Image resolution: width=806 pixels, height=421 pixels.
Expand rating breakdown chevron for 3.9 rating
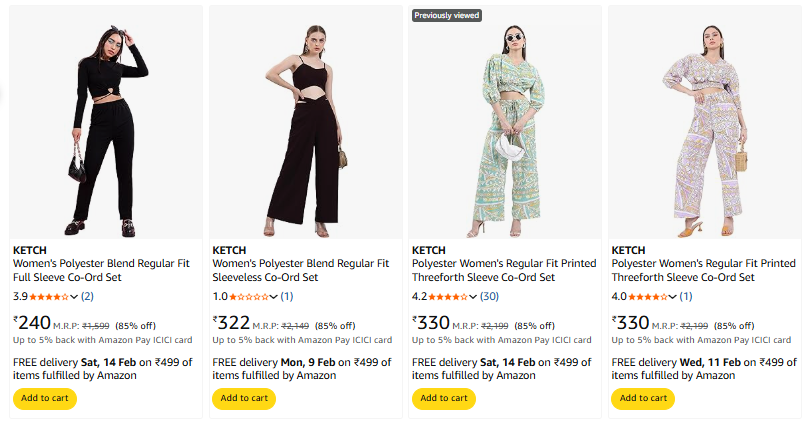click(74, 297)
